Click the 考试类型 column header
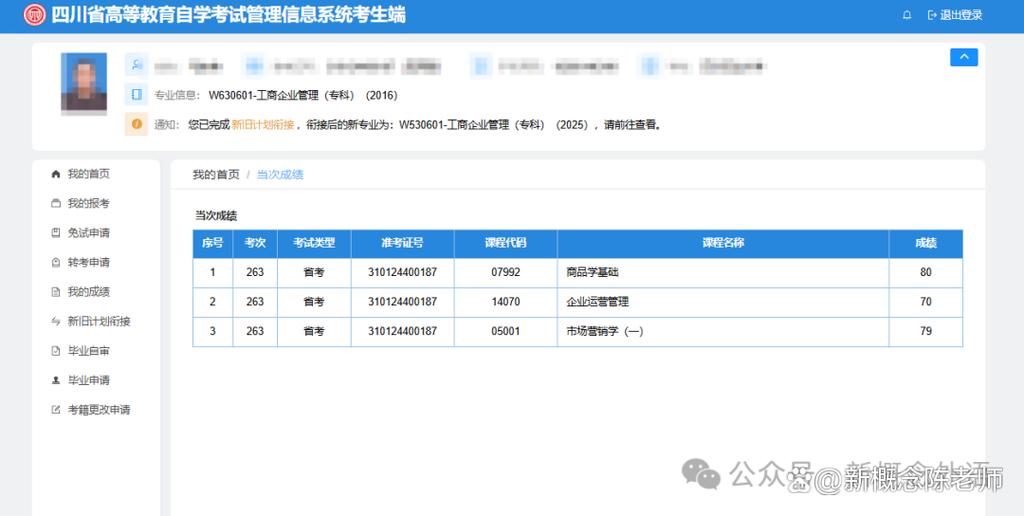The image size is (1024, 516). click(314, 243)
